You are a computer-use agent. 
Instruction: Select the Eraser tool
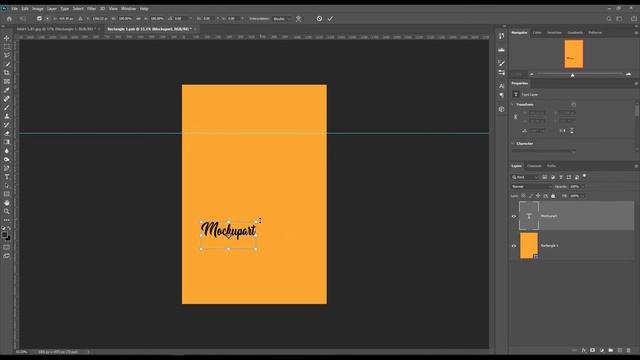(x=7, y=133)
